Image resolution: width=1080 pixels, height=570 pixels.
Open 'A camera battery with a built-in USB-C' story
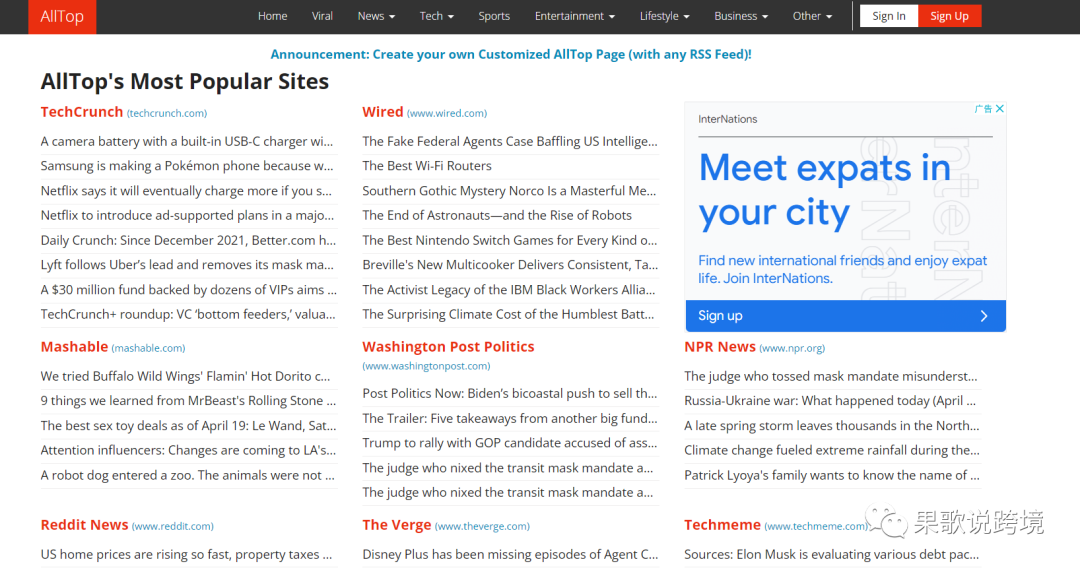[x=187, y=141]
